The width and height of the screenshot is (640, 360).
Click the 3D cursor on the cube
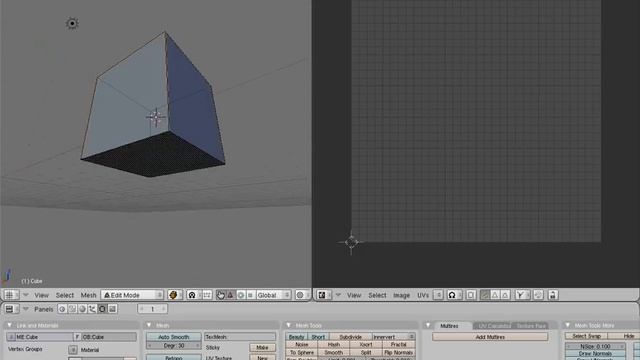click(156, 117)
